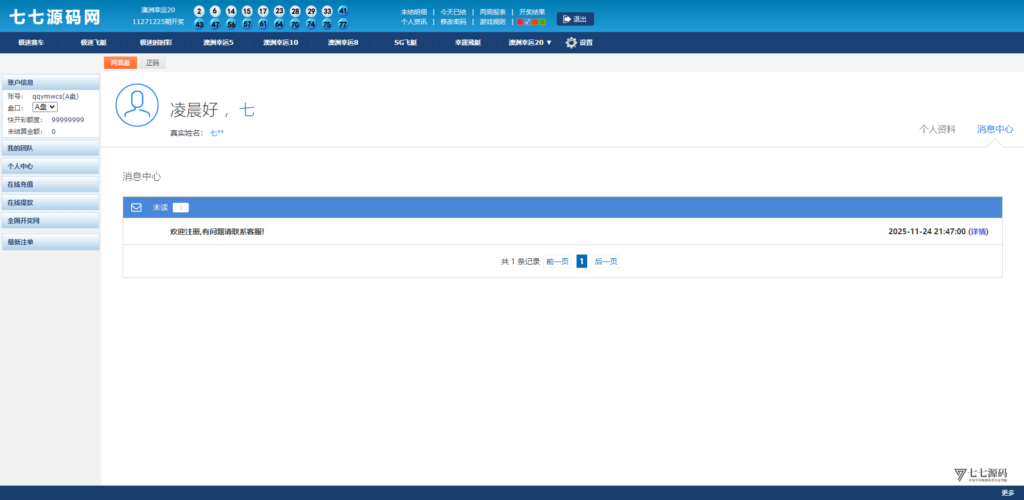Open the 两周报表 report link

pos(492,12)
